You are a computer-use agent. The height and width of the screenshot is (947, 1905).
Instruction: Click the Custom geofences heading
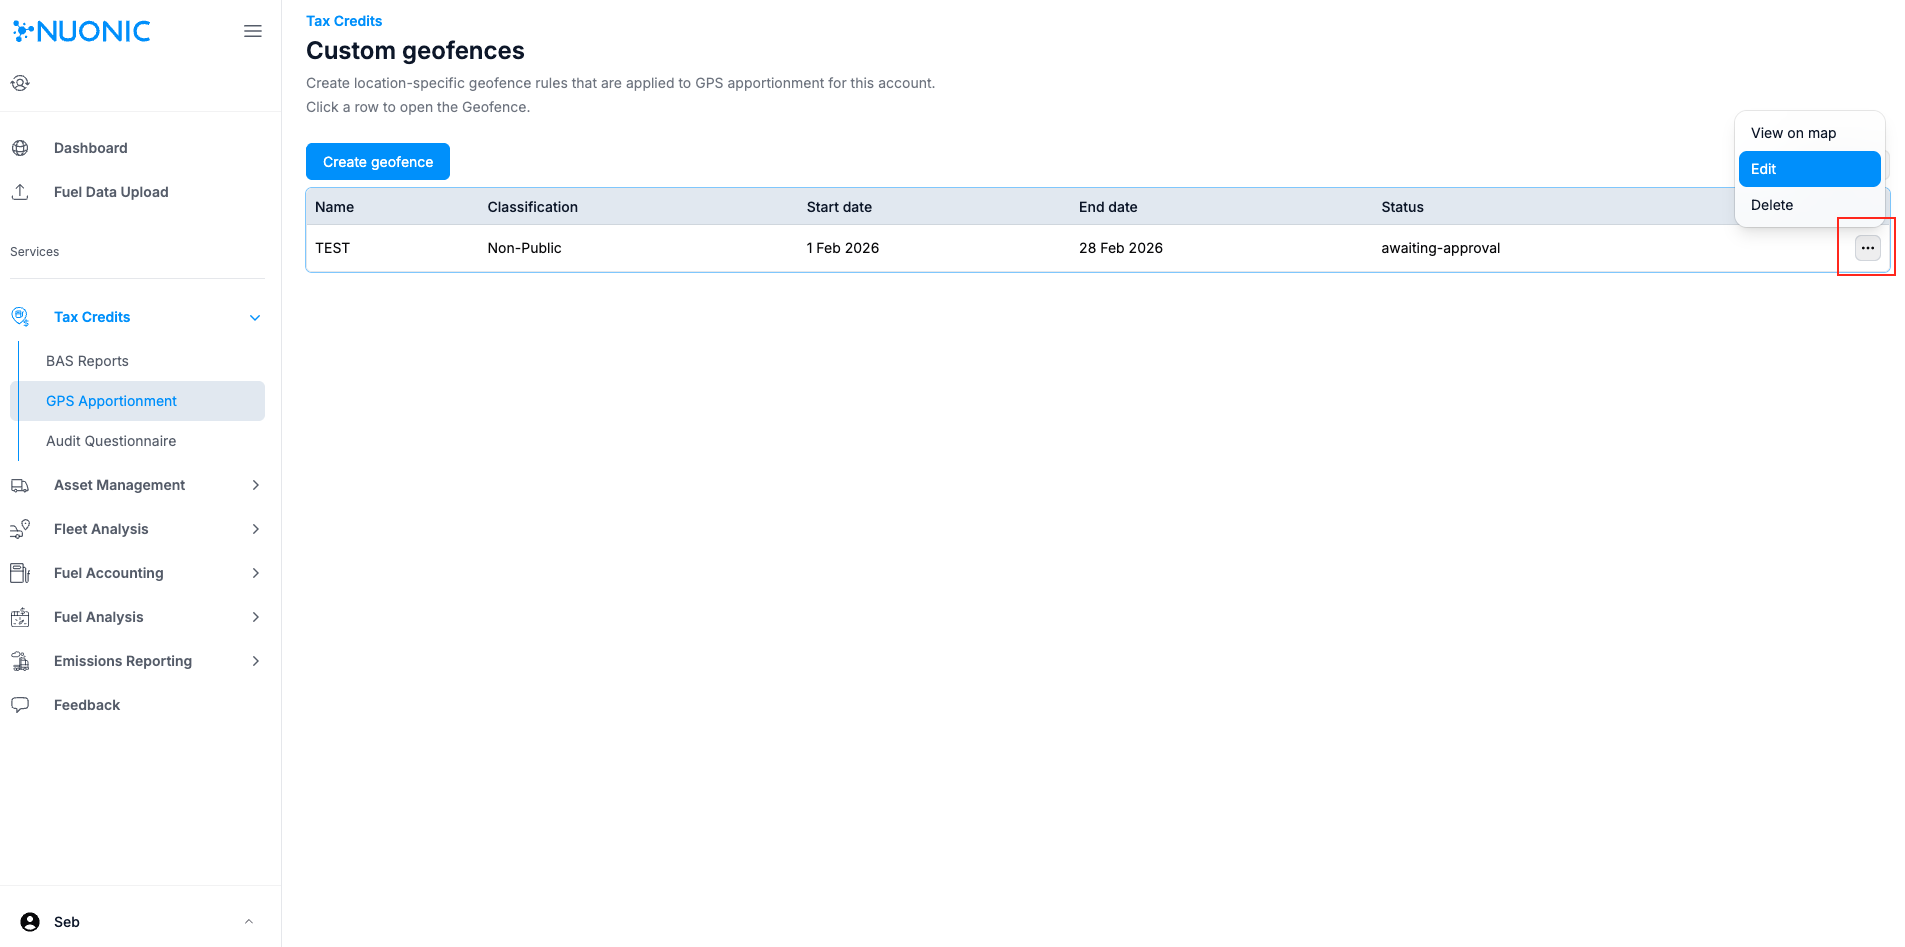415,51
